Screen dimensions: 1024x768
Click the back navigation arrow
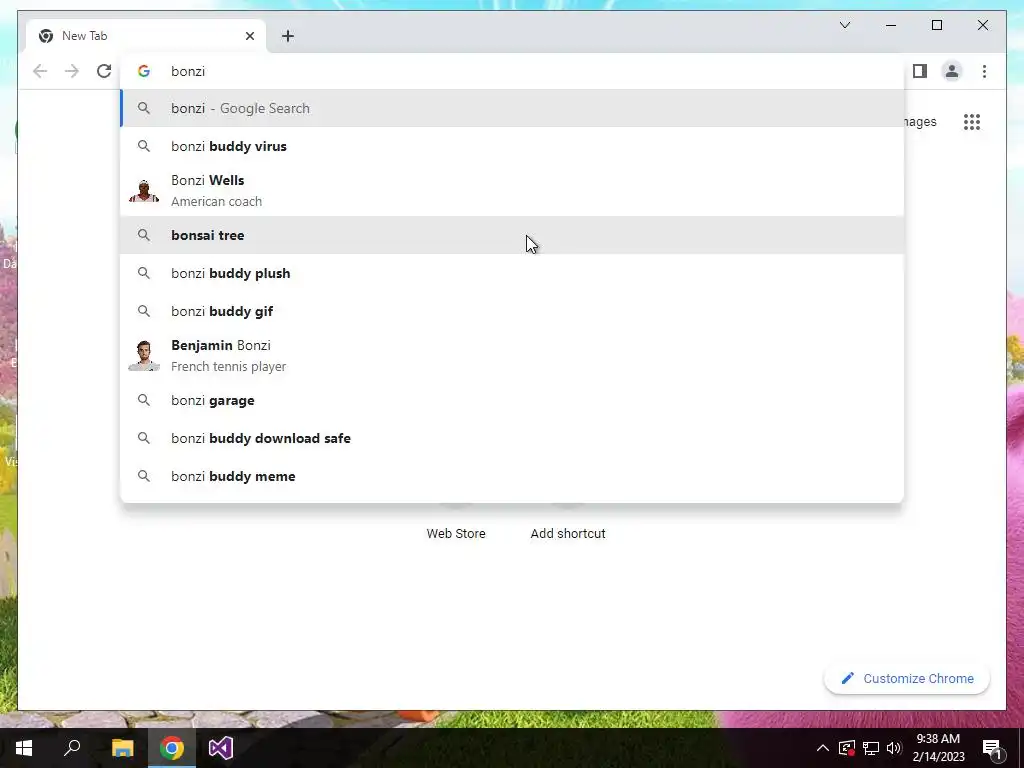click(x=40, y=71)
